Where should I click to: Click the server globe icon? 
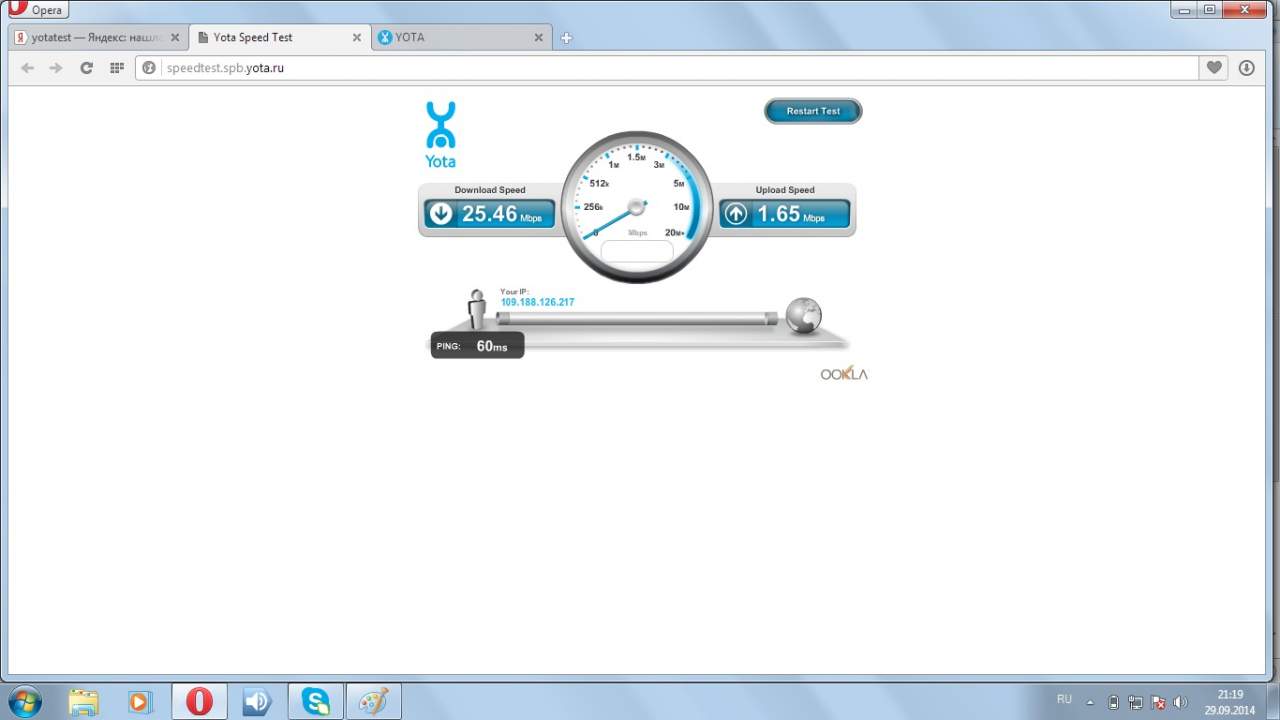803,315
